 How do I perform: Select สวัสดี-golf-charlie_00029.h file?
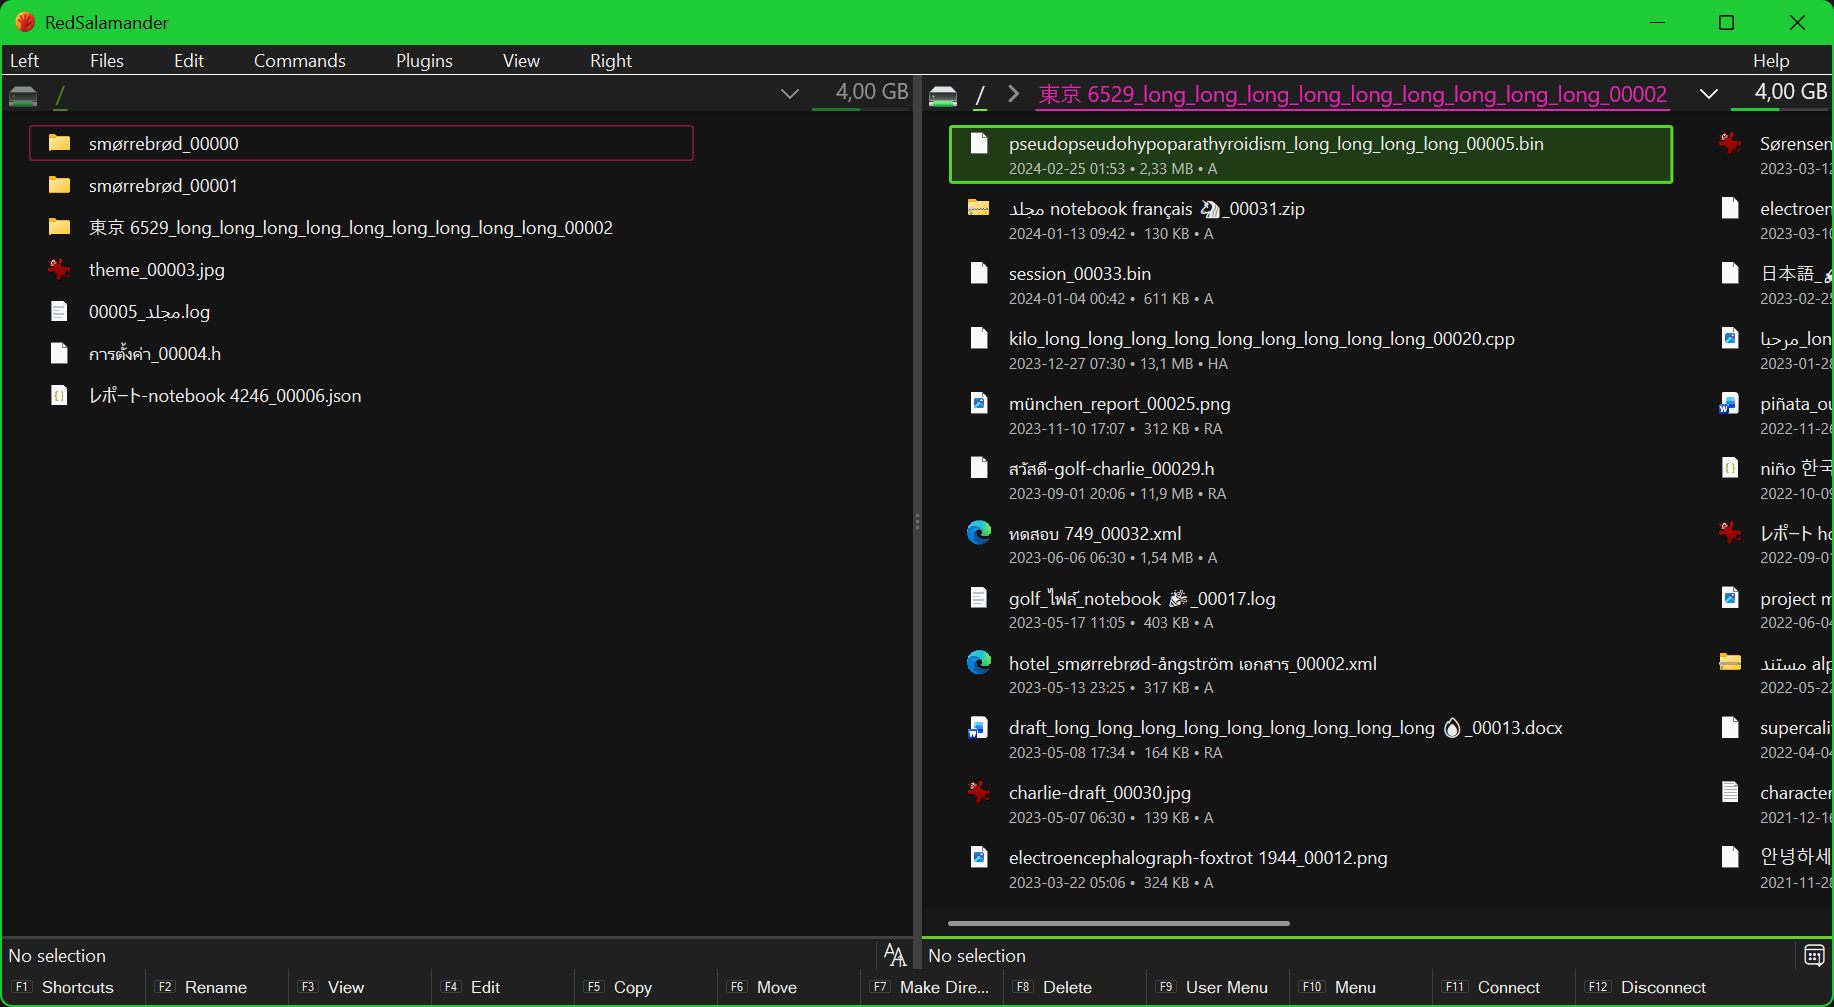pyautogui.click(x=1311, y=479)
